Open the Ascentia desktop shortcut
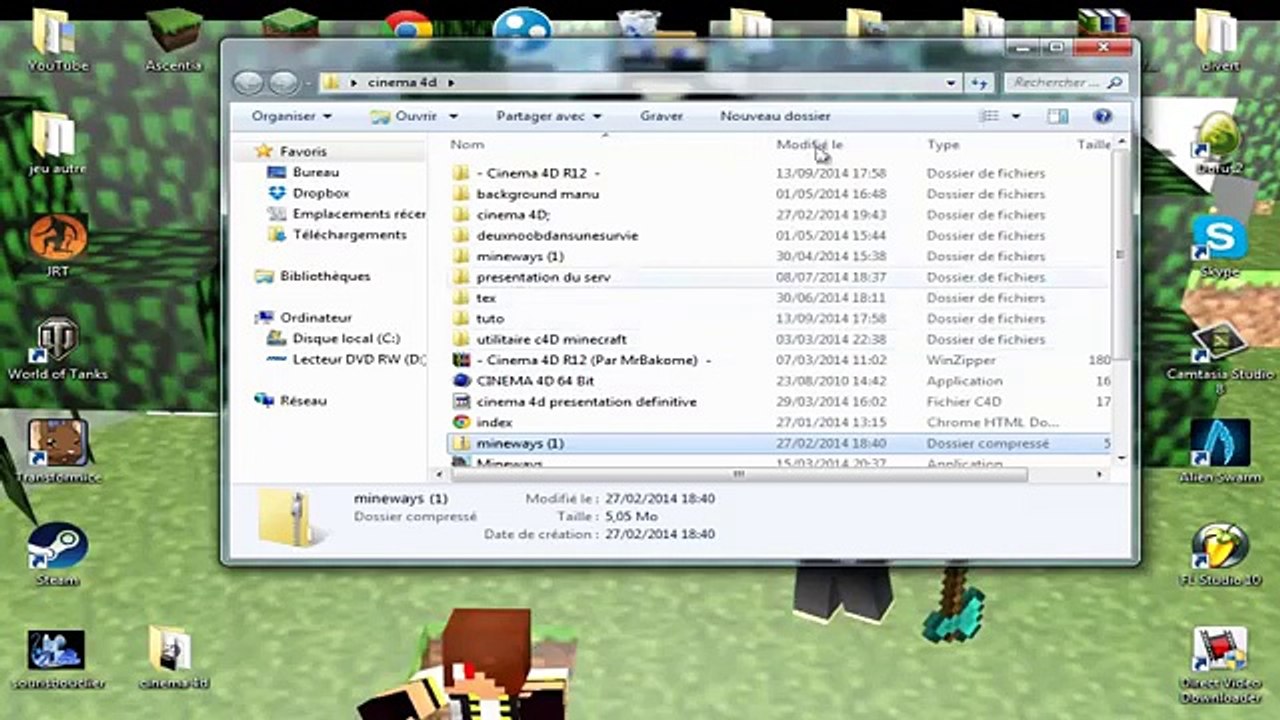Screen dimensions: 1280x720 click(174, 40)
